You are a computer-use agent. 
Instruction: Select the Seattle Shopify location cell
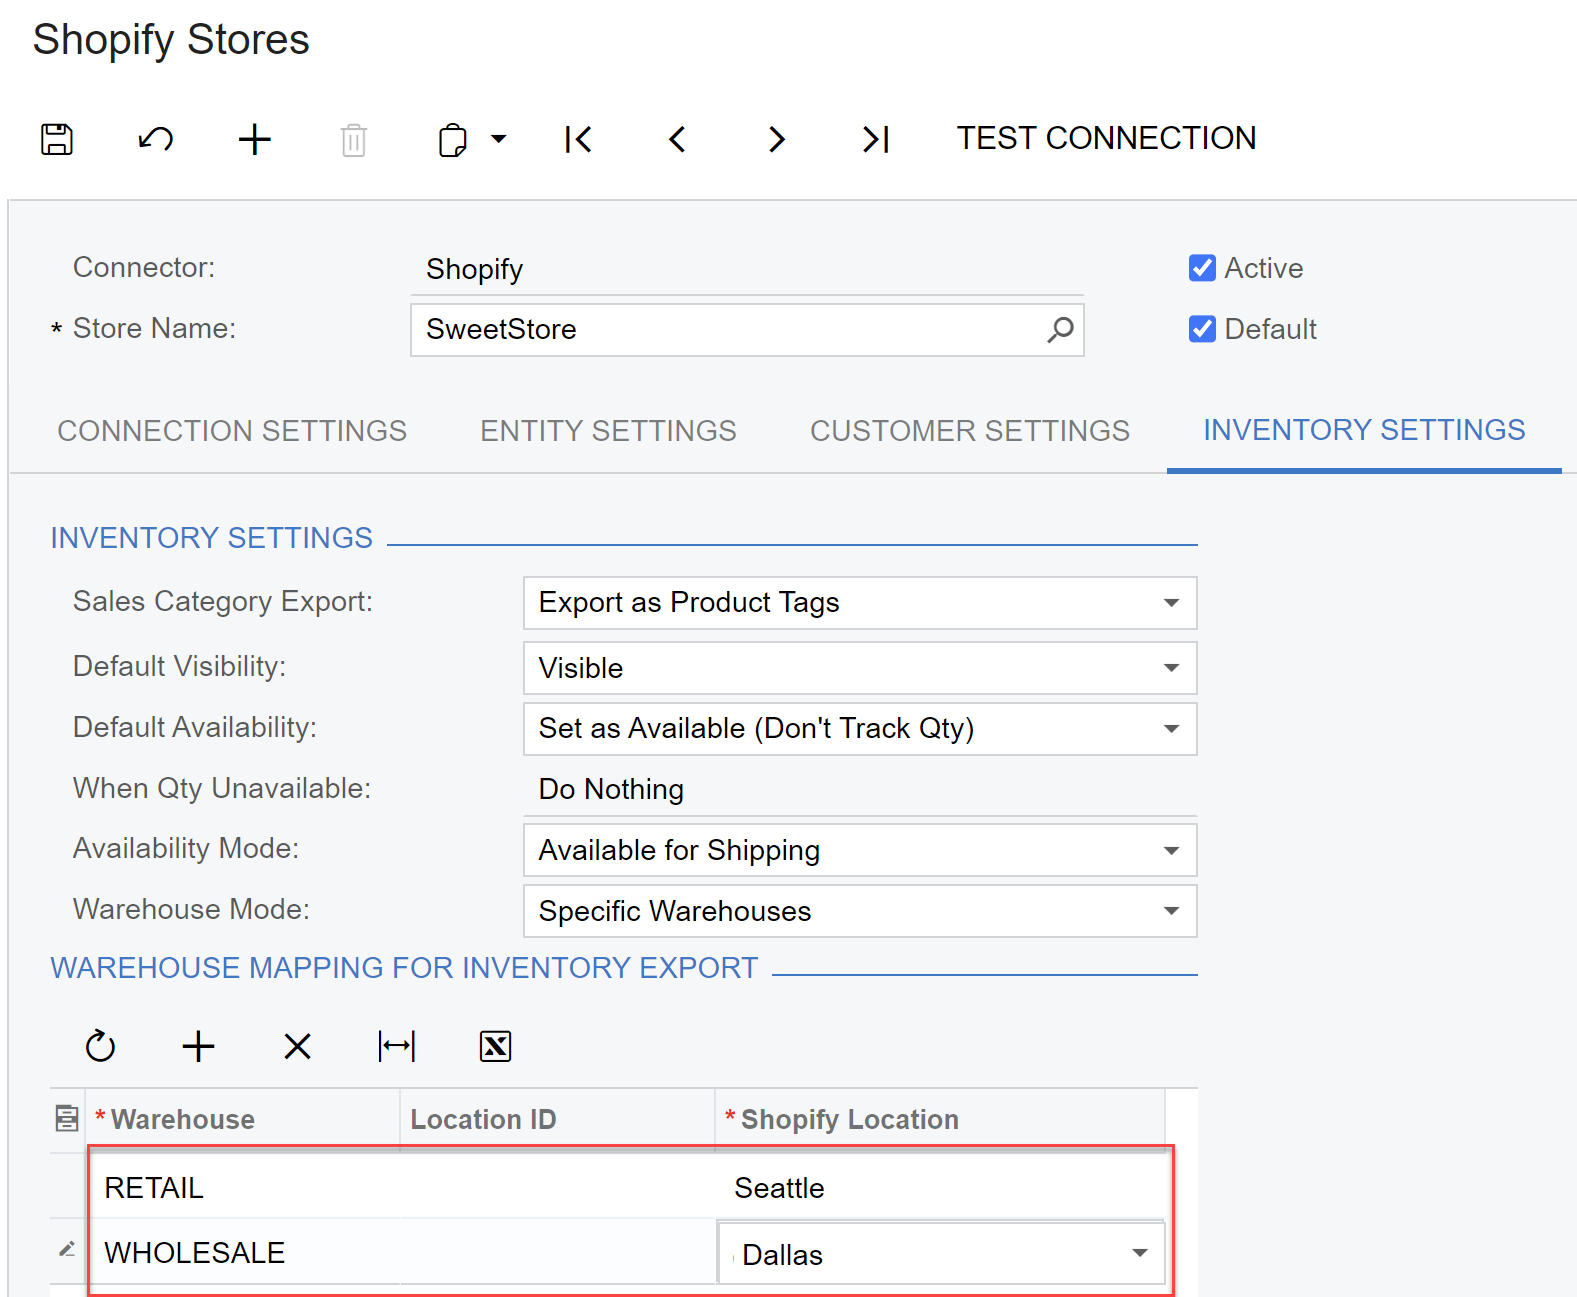tap(940, 1188)
